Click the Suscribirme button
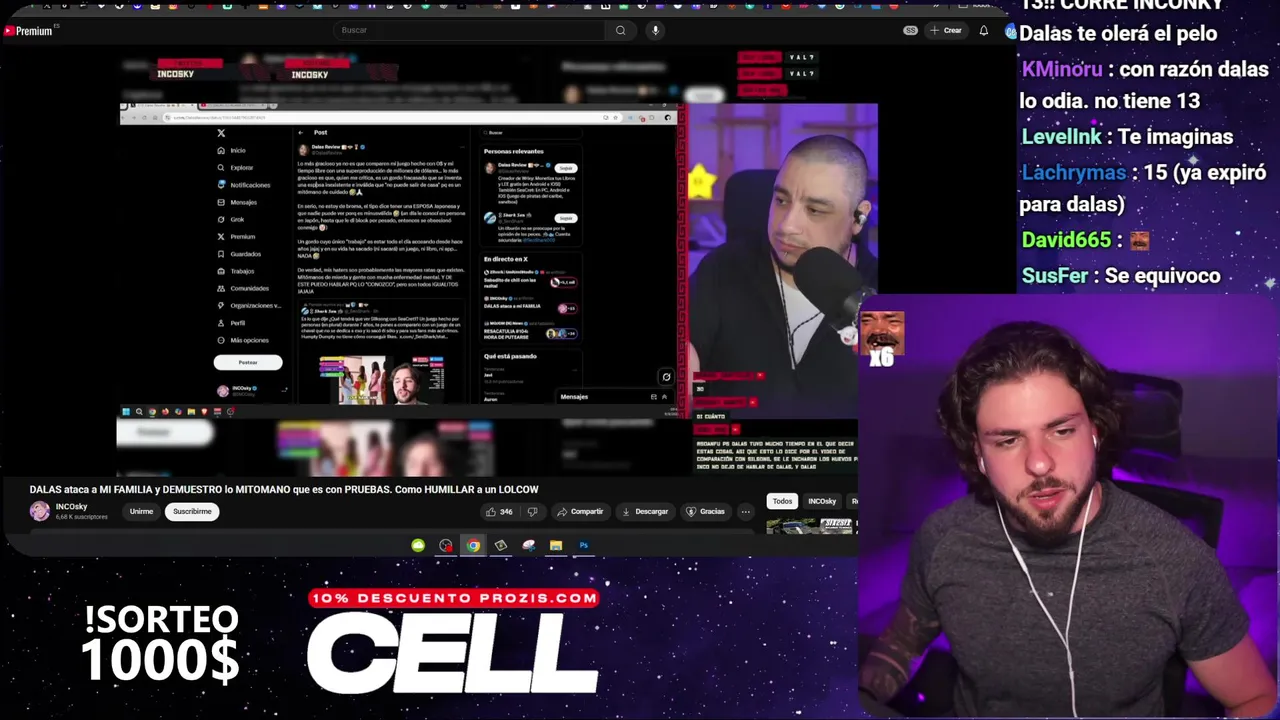 click(x=192, y=511)
